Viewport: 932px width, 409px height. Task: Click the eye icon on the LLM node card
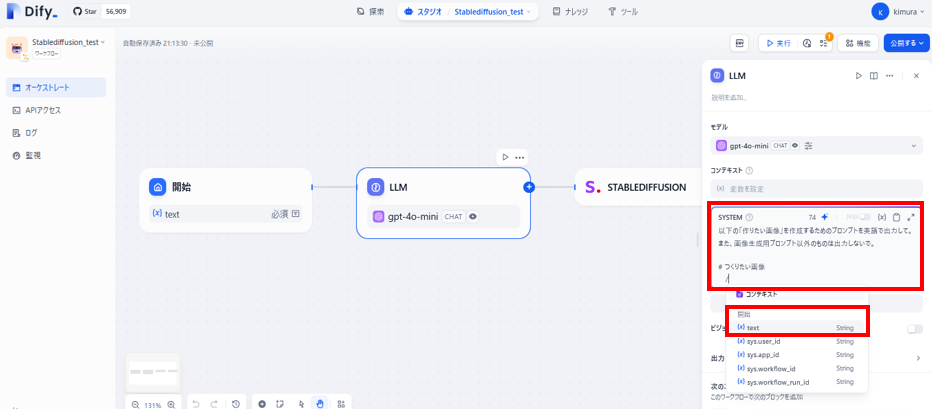[473, 217]
